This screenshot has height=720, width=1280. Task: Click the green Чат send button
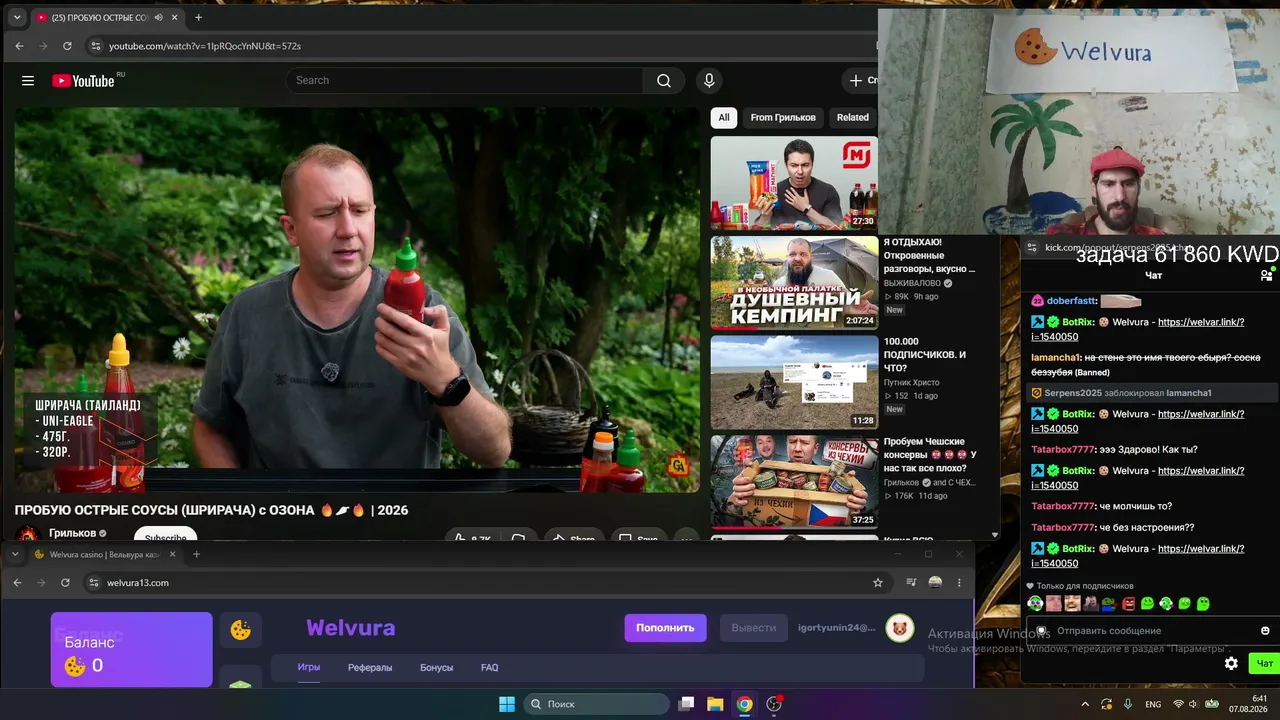tap(1265, 663)
